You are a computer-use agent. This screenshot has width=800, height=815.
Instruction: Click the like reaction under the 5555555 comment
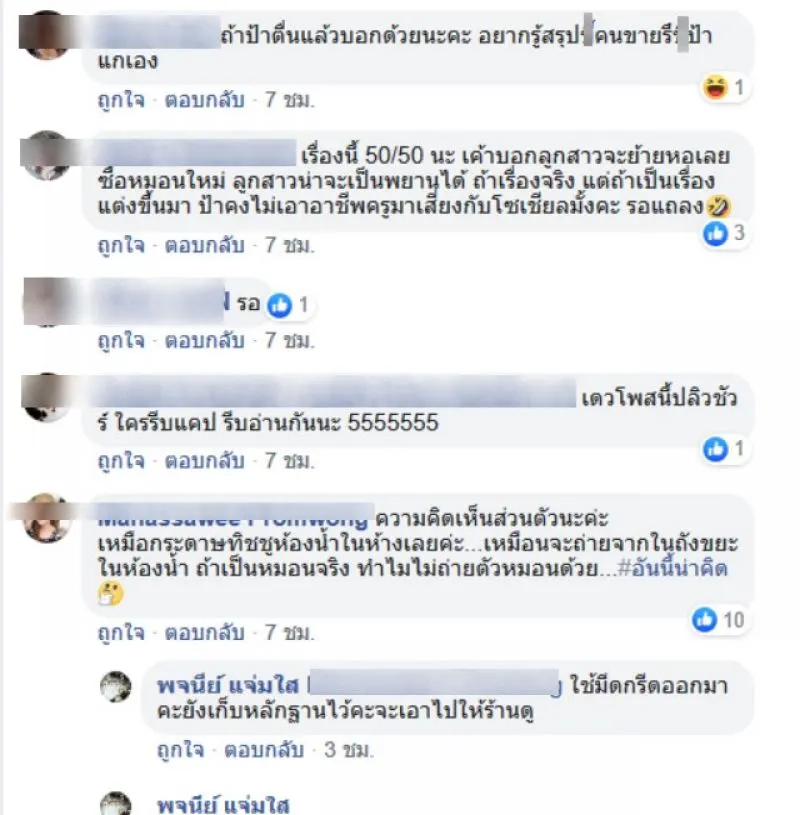click(x=715, y=449)
